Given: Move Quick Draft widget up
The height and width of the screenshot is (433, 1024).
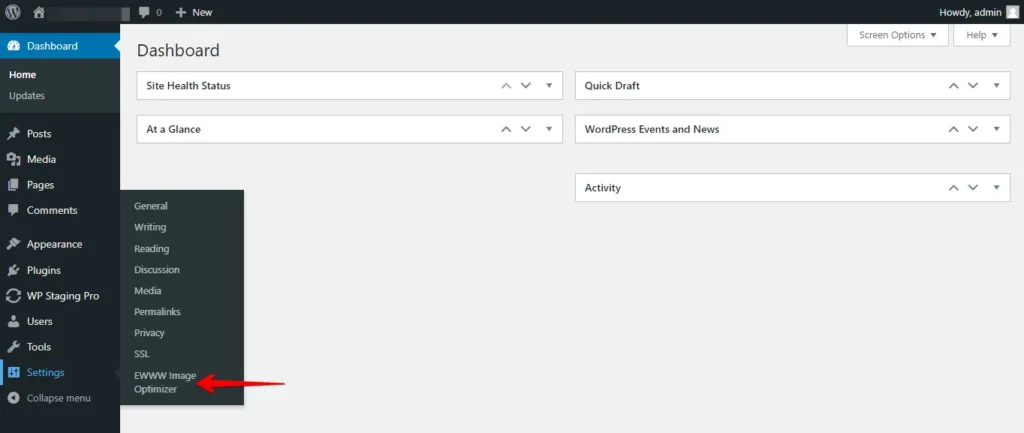Looking at the screenshot, I should 953,86.
